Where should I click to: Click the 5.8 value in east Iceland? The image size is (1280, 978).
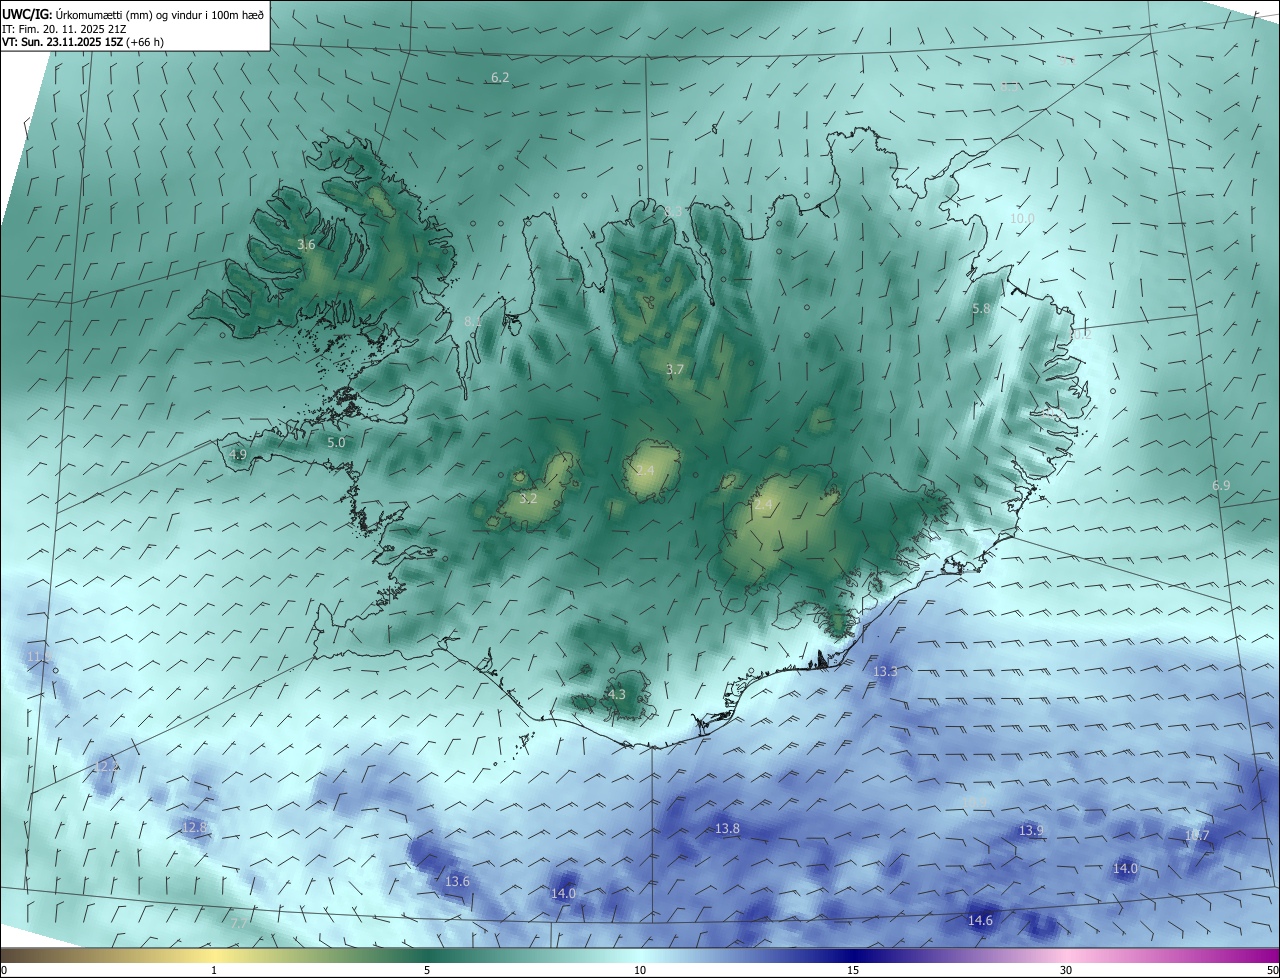(981, 309)
